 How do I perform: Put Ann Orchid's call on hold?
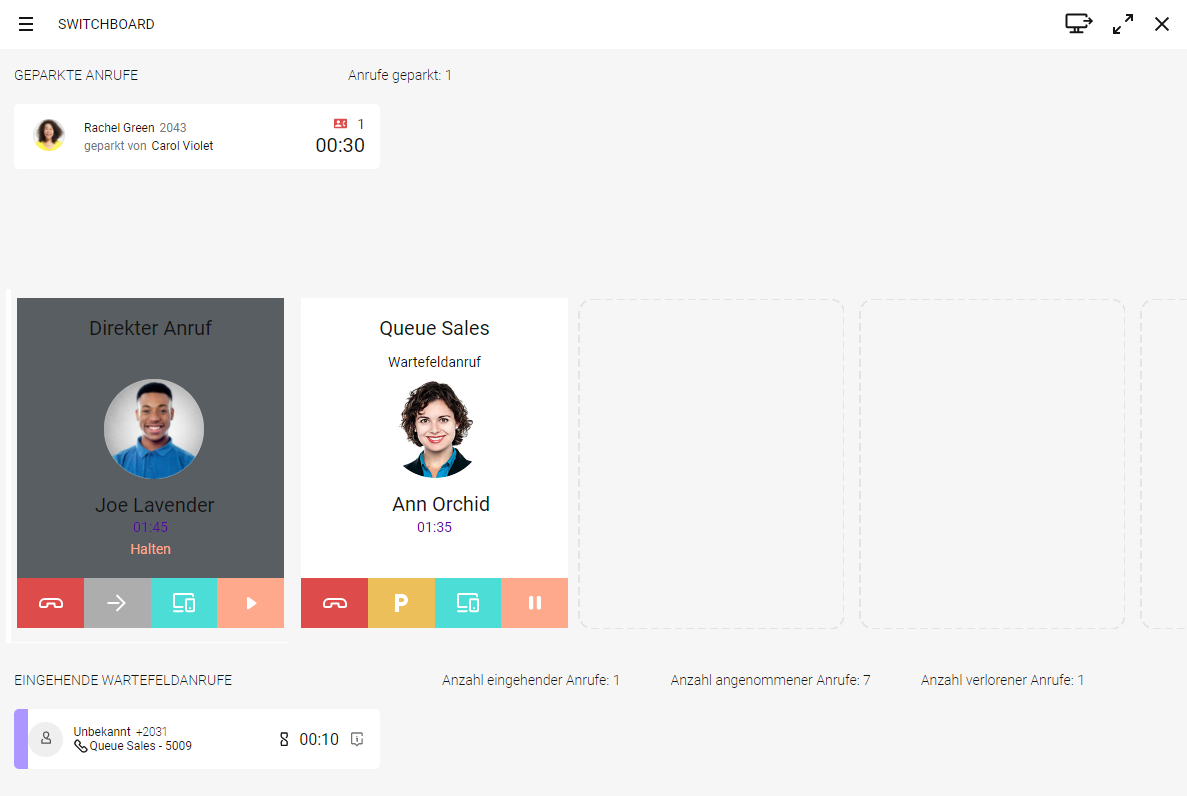coord(535,603)
